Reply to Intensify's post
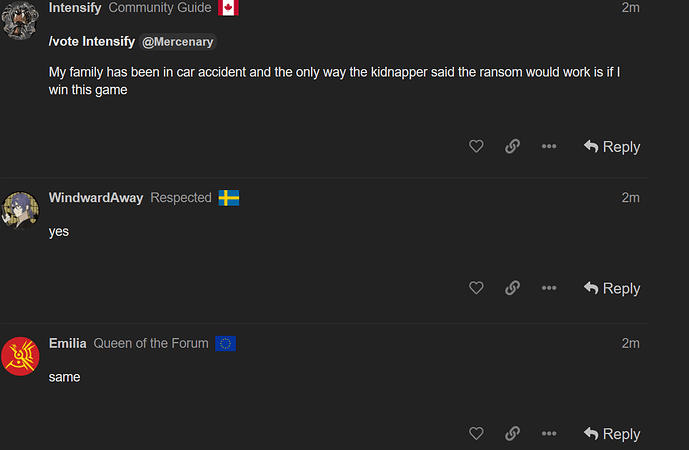689x450 pixels. pos(611,147)
